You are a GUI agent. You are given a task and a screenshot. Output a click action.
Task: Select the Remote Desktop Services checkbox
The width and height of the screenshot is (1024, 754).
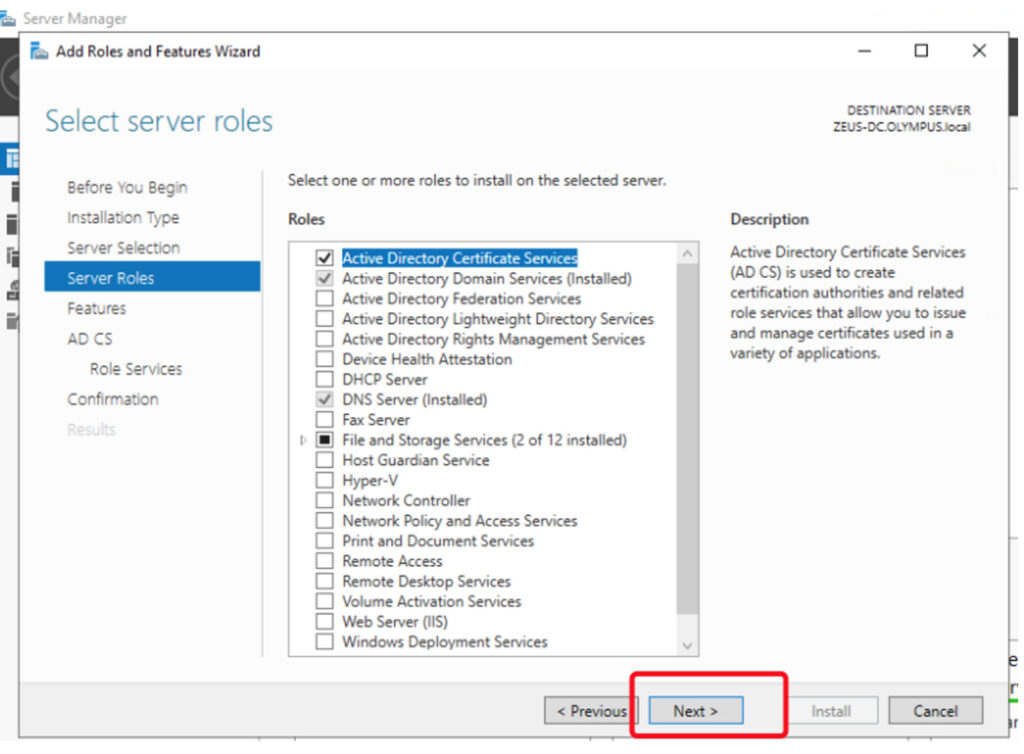324,582
